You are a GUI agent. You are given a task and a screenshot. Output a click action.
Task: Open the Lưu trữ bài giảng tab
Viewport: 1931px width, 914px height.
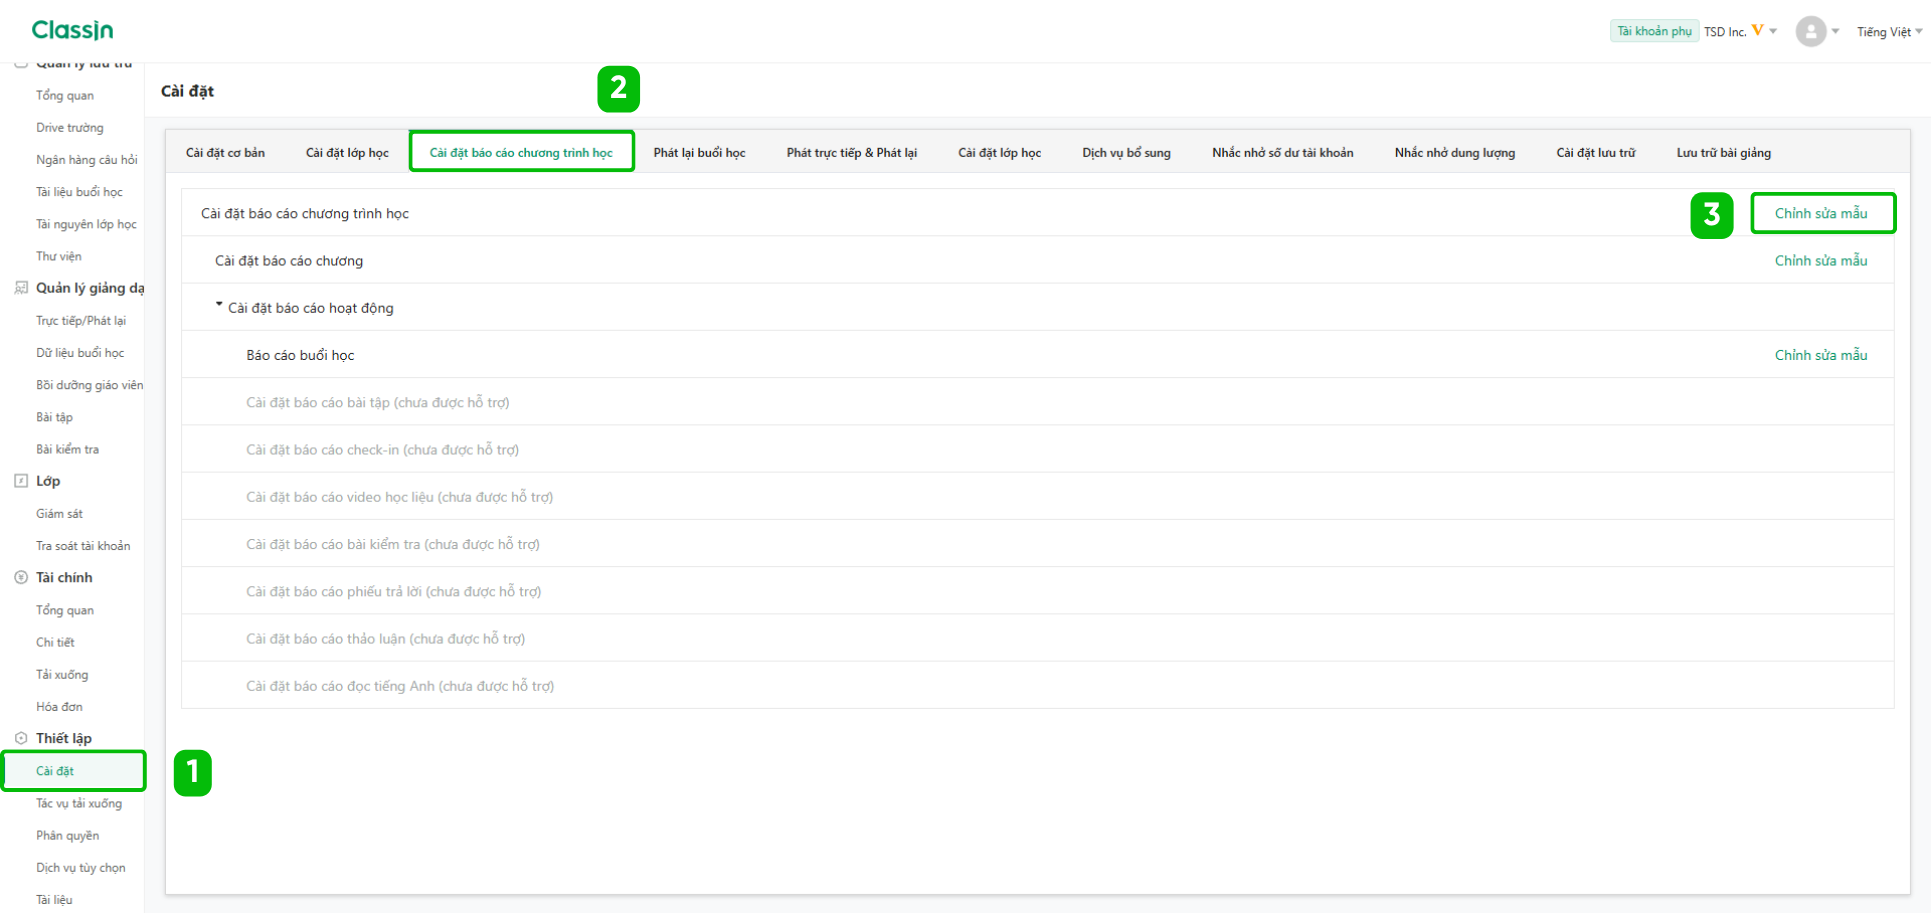tap(1723, 153)
